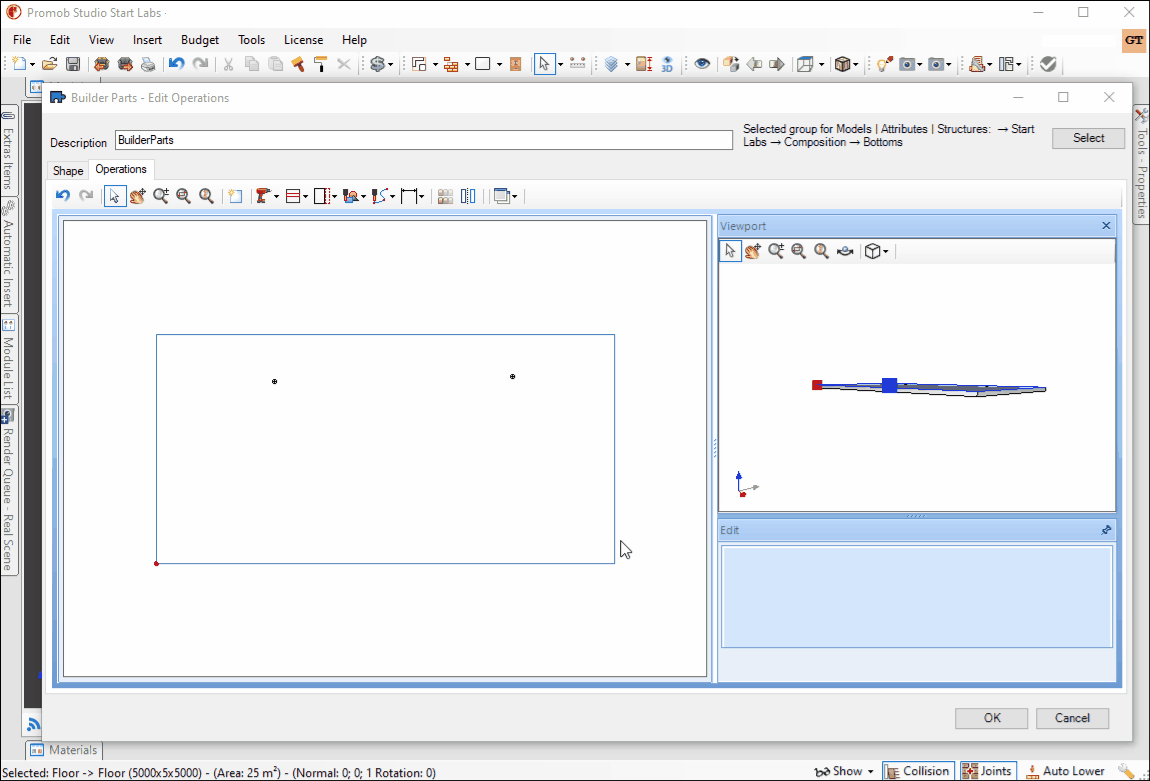The width and height of the screenshot is (1150, 781).
Task: Click the drill operation tool icon
Action: 264,196
